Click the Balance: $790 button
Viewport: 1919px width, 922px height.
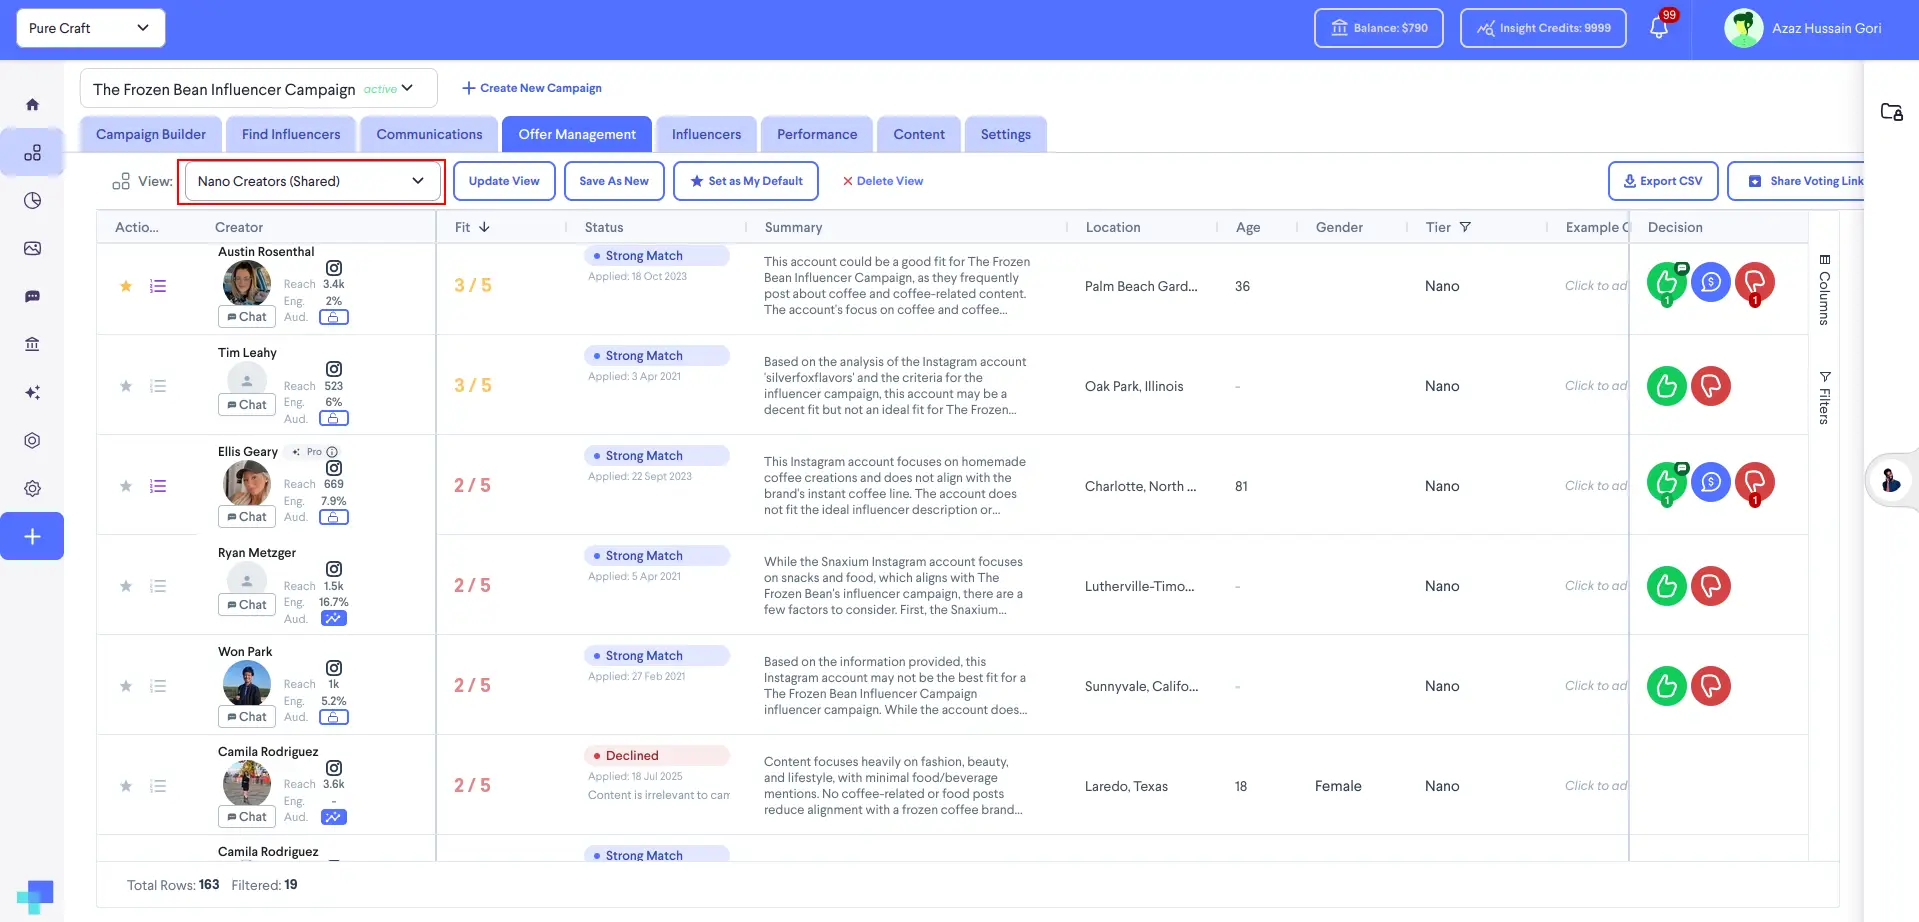1379,28
